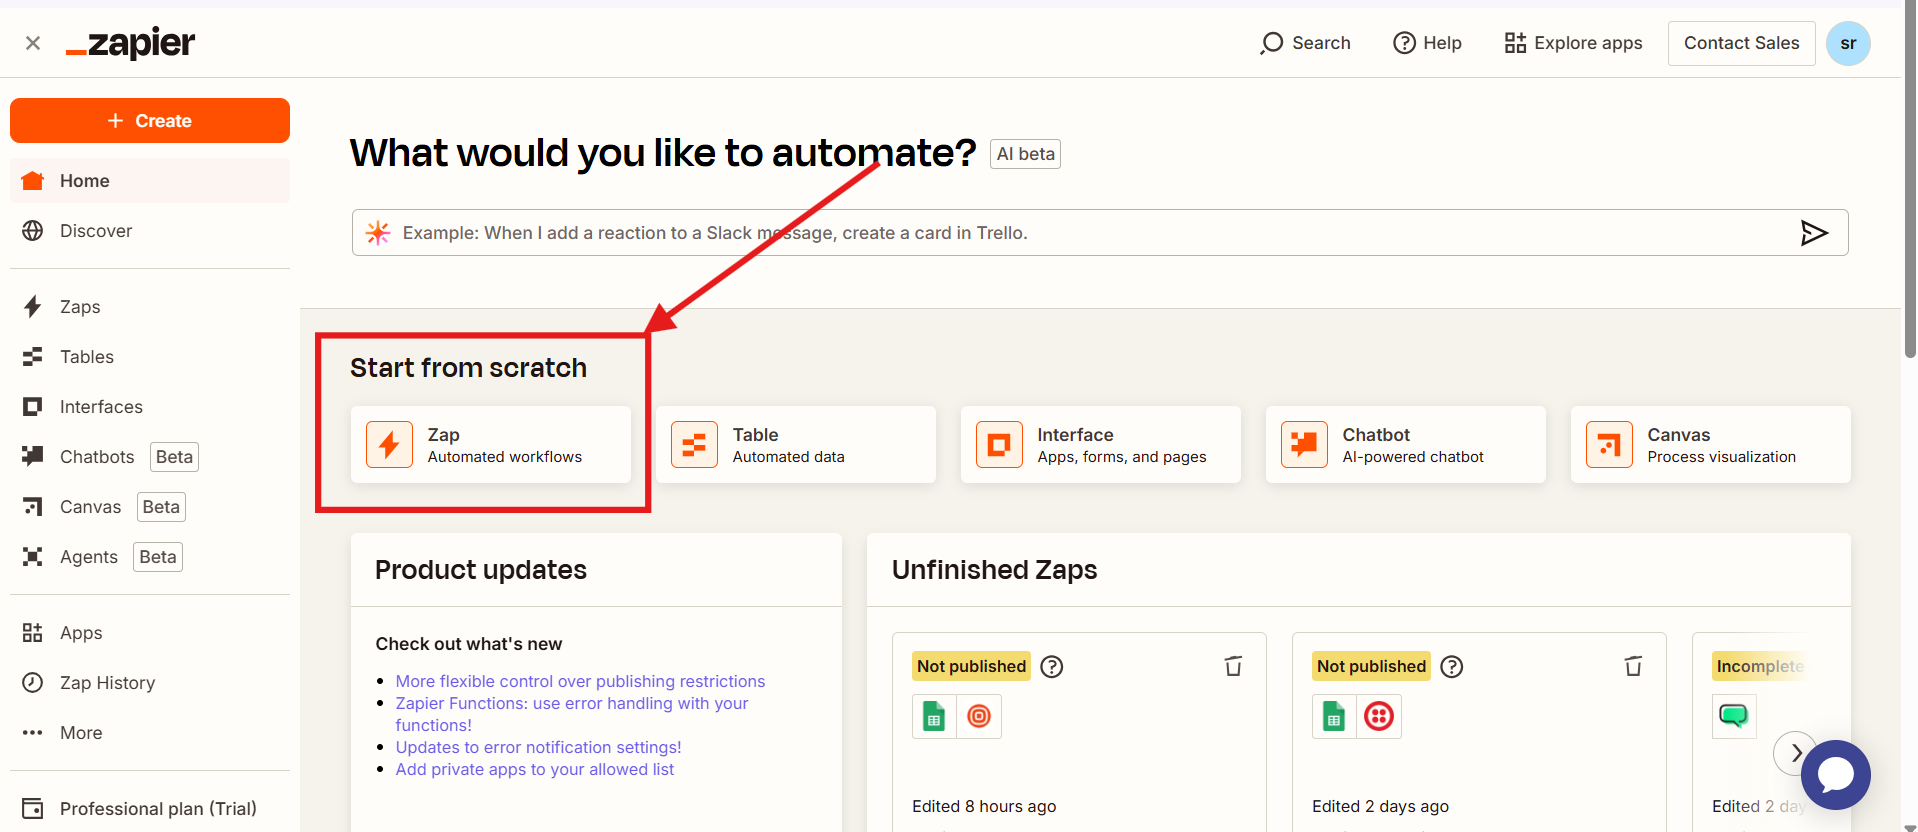Create a new Canvas from scratch
Viewport: 1918px width, 832px height.
click(x=1711, y=445)
